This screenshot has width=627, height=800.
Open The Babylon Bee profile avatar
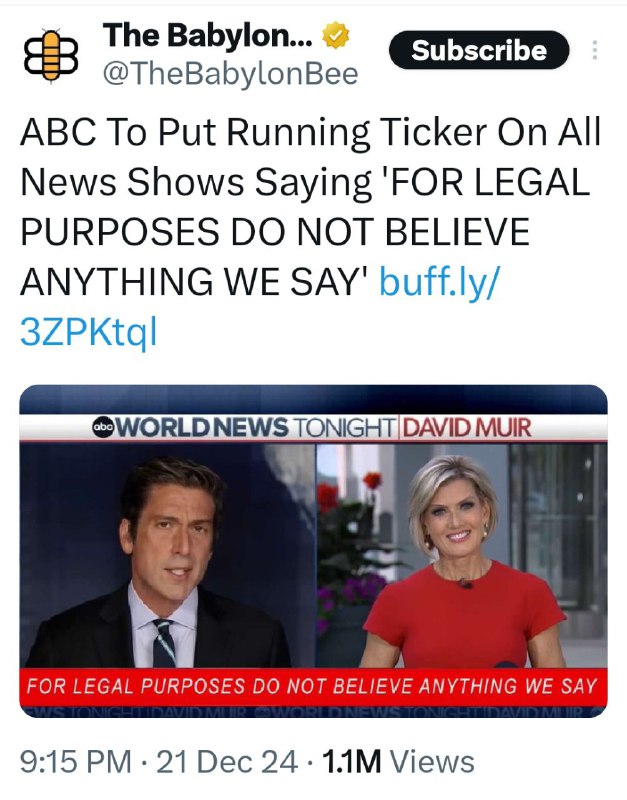click(51, 55)
